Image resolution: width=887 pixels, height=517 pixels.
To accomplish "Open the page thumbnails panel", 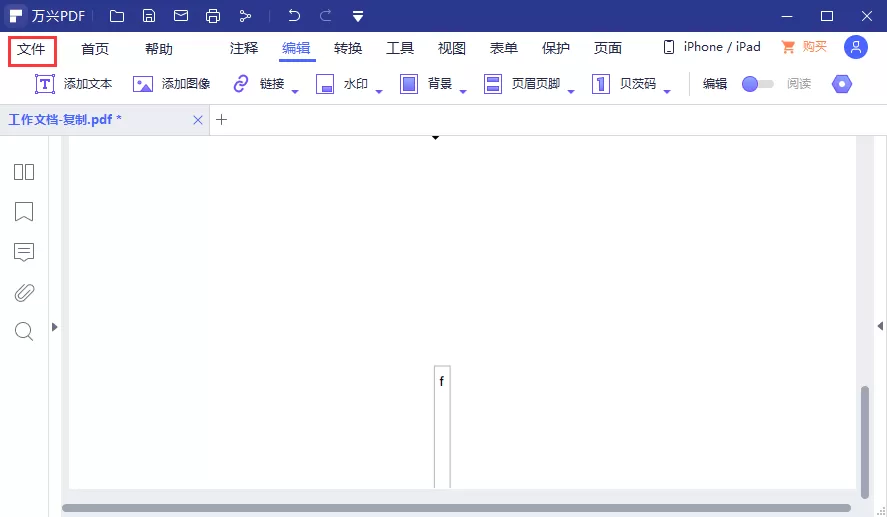I will [x=24, y=172].
